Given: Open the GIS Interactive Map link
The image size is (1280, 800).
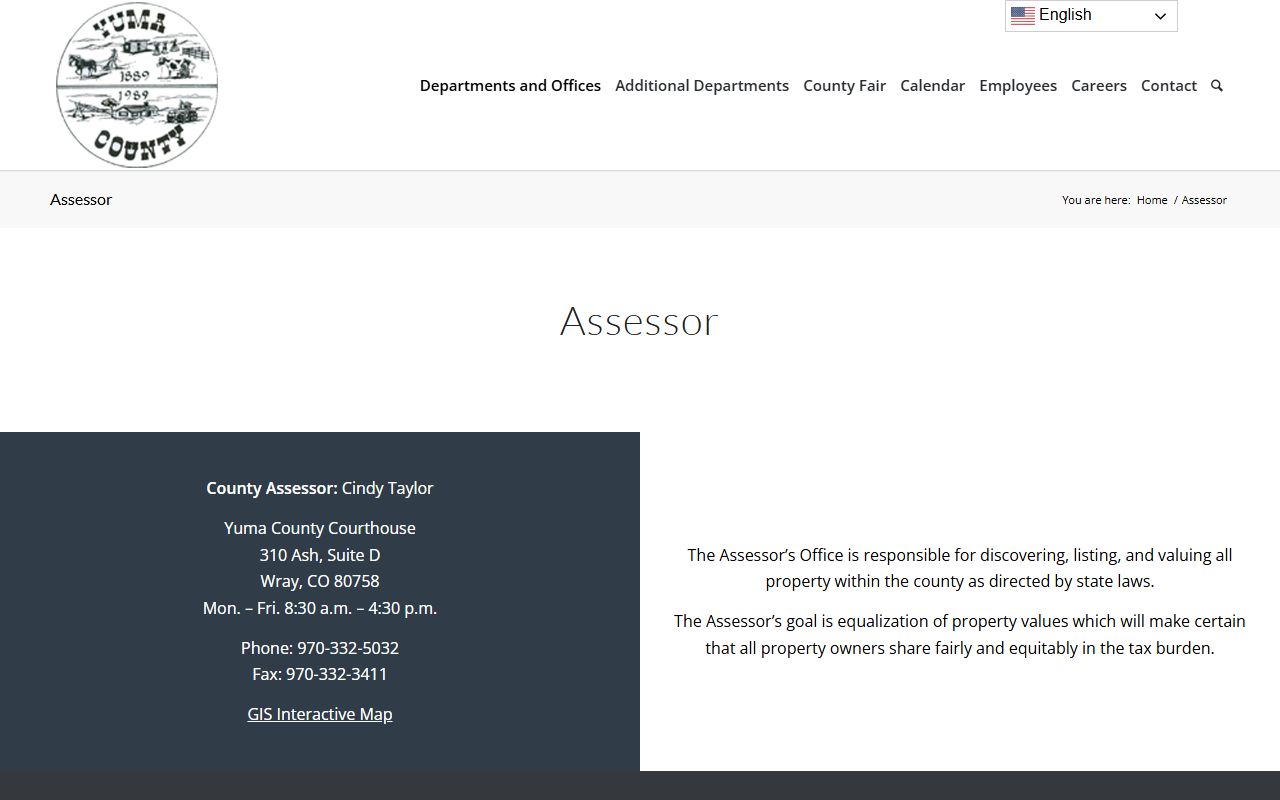Looking at the screenshot, I should click(x=320, y=714).
